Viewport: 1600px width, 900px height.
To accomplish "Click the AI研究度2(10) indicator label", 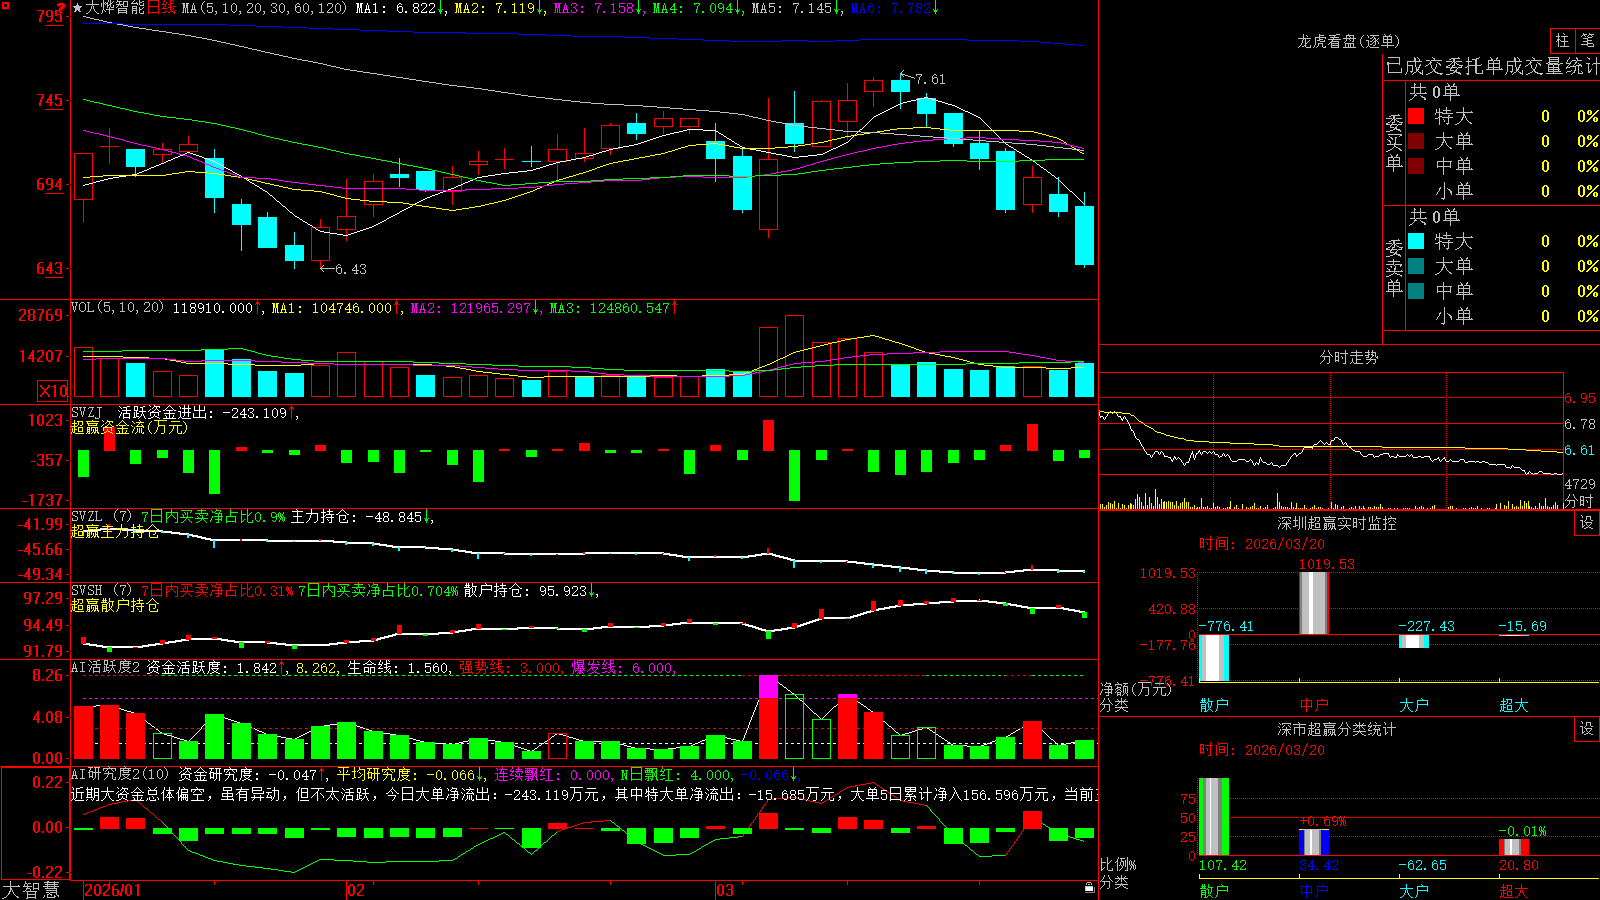I will (120, 774).
